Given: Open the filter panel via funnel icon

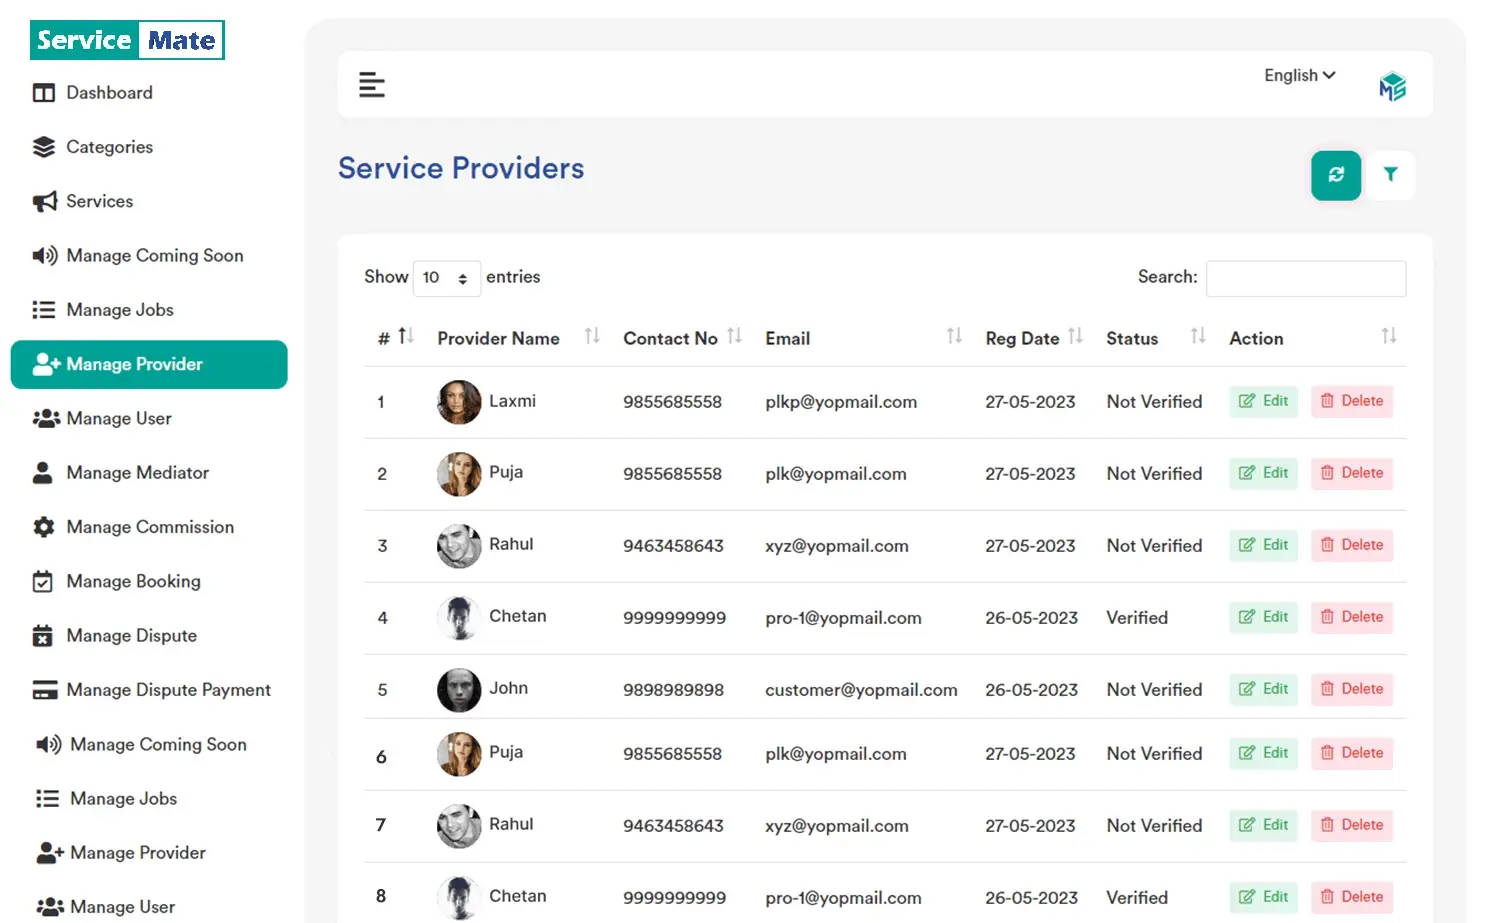Looking at the screenshot, I should 1391,175.
